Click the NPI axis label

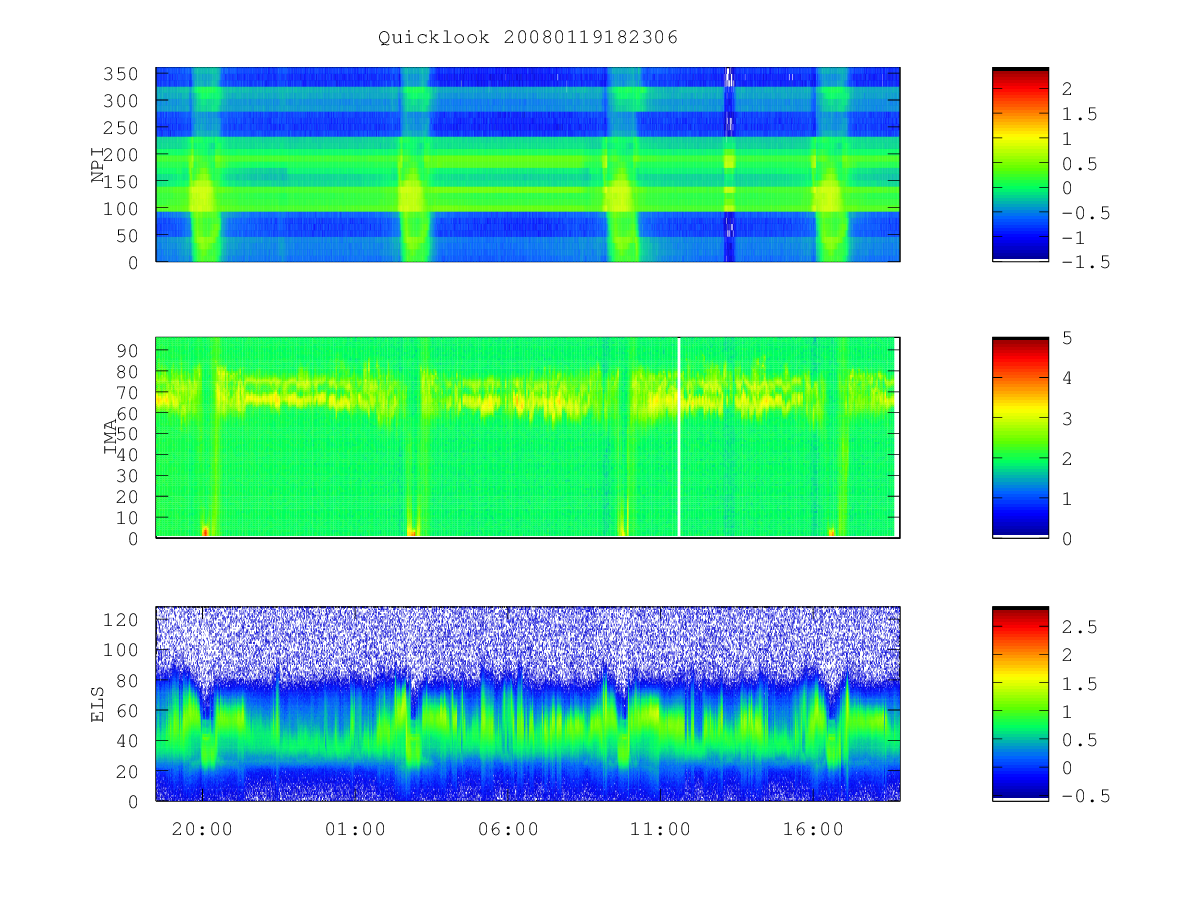pyautogui.click(x=98, y=165)
